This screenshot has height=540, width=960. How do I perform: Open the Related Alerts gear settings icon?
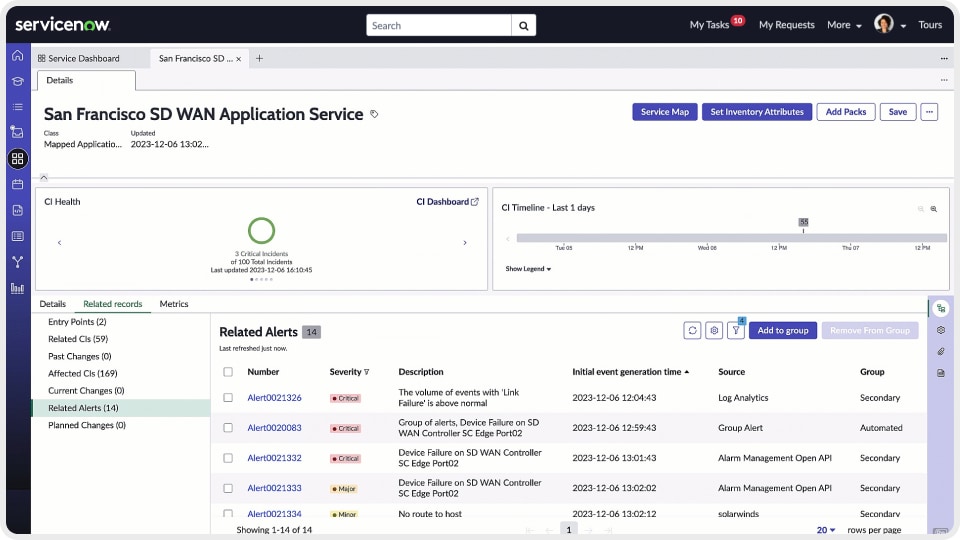coord(714,330)
